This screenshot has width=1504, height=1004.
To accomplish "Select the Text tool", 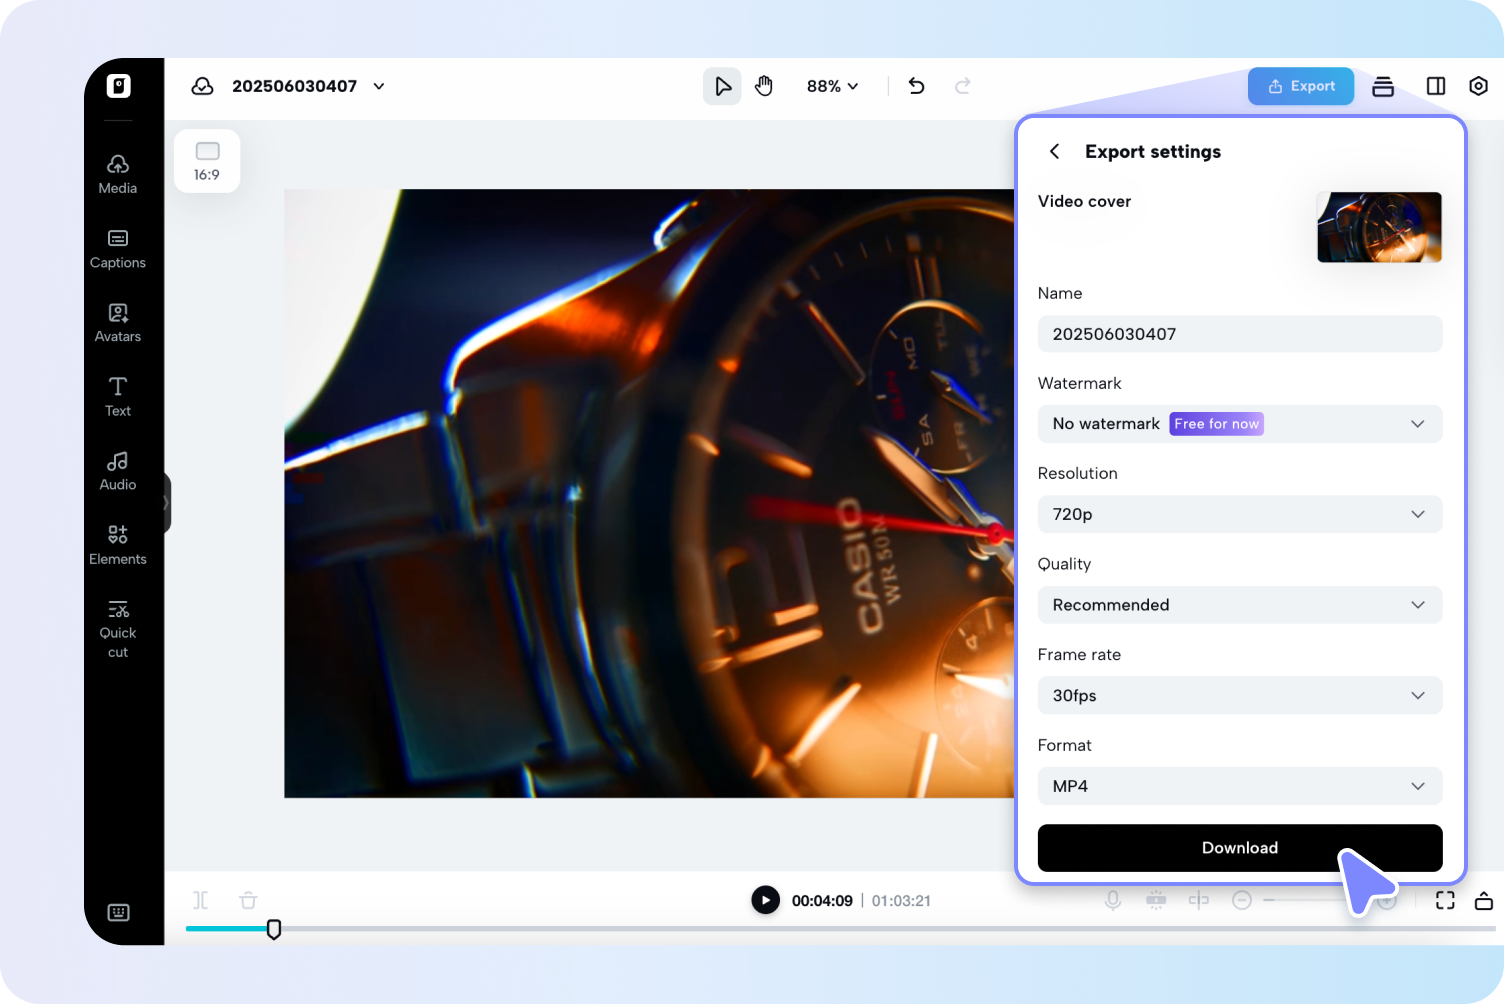I will click(x=117, y=395).
